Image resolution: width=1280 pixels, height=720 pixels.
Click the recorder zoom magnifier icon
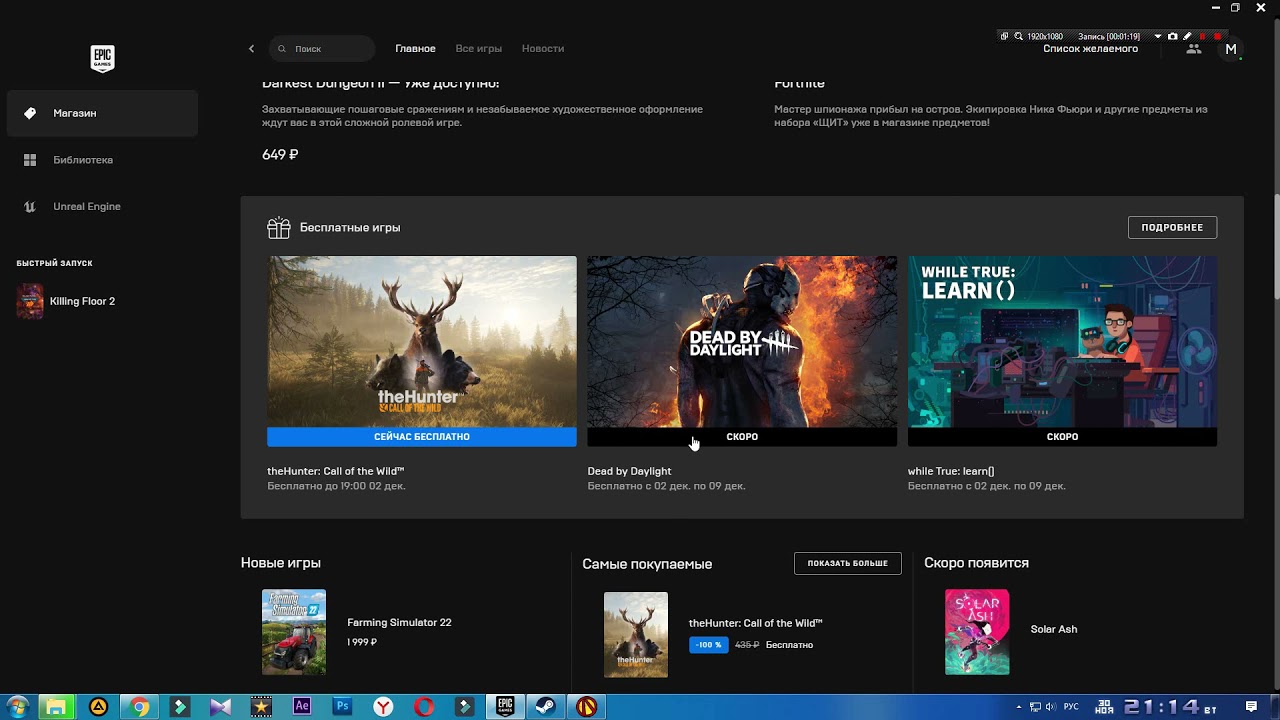pyautogui.click(x=1019, y=36)
